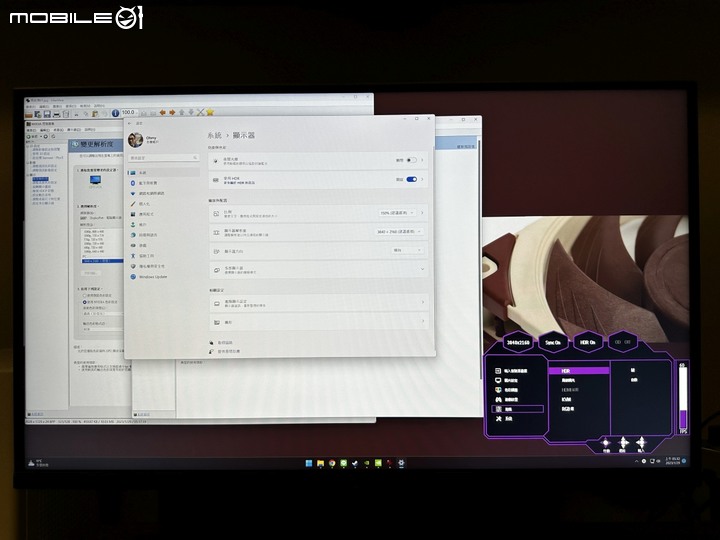720x540 pixels.
Task: Open the Scale 150% dropdown
Action: tap(397, 213)
